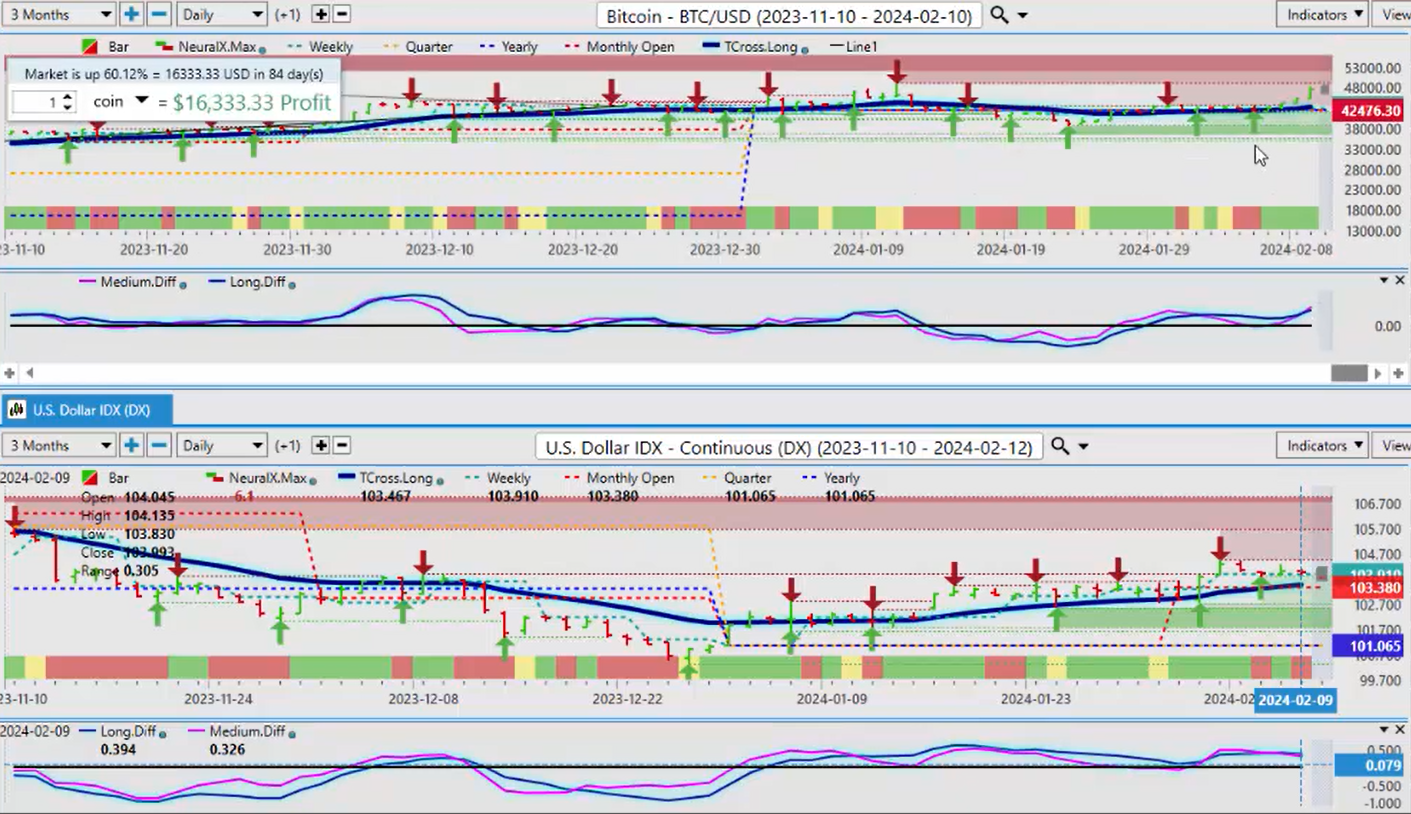The image size is (1411, 814).
Task: Click the U.S. Dollar IDX - Continuous title field
Action: (x=789, y=447)
